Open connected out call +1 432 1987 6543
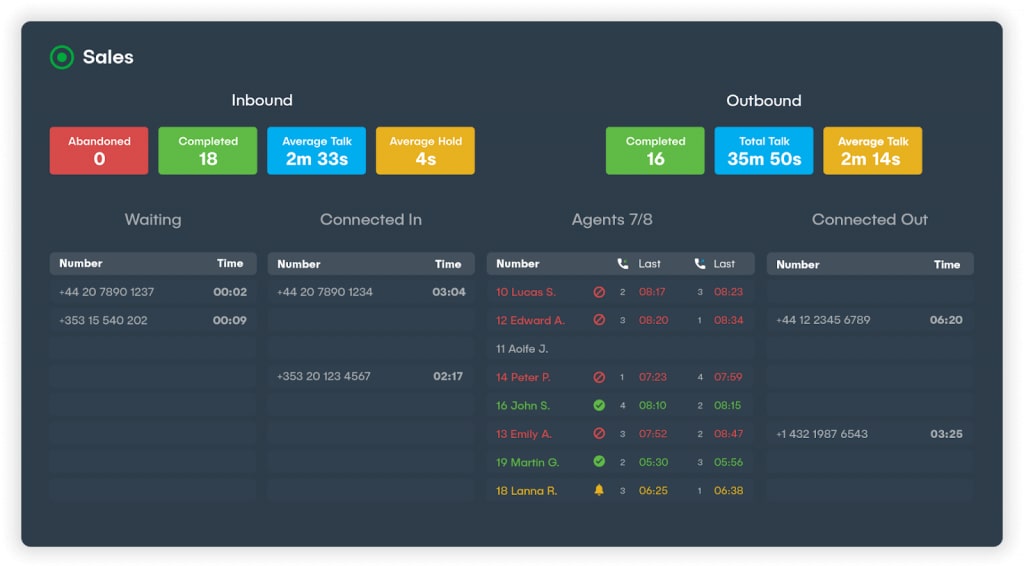Viewport: 1024px width, 568px height. tap(822, 434)
